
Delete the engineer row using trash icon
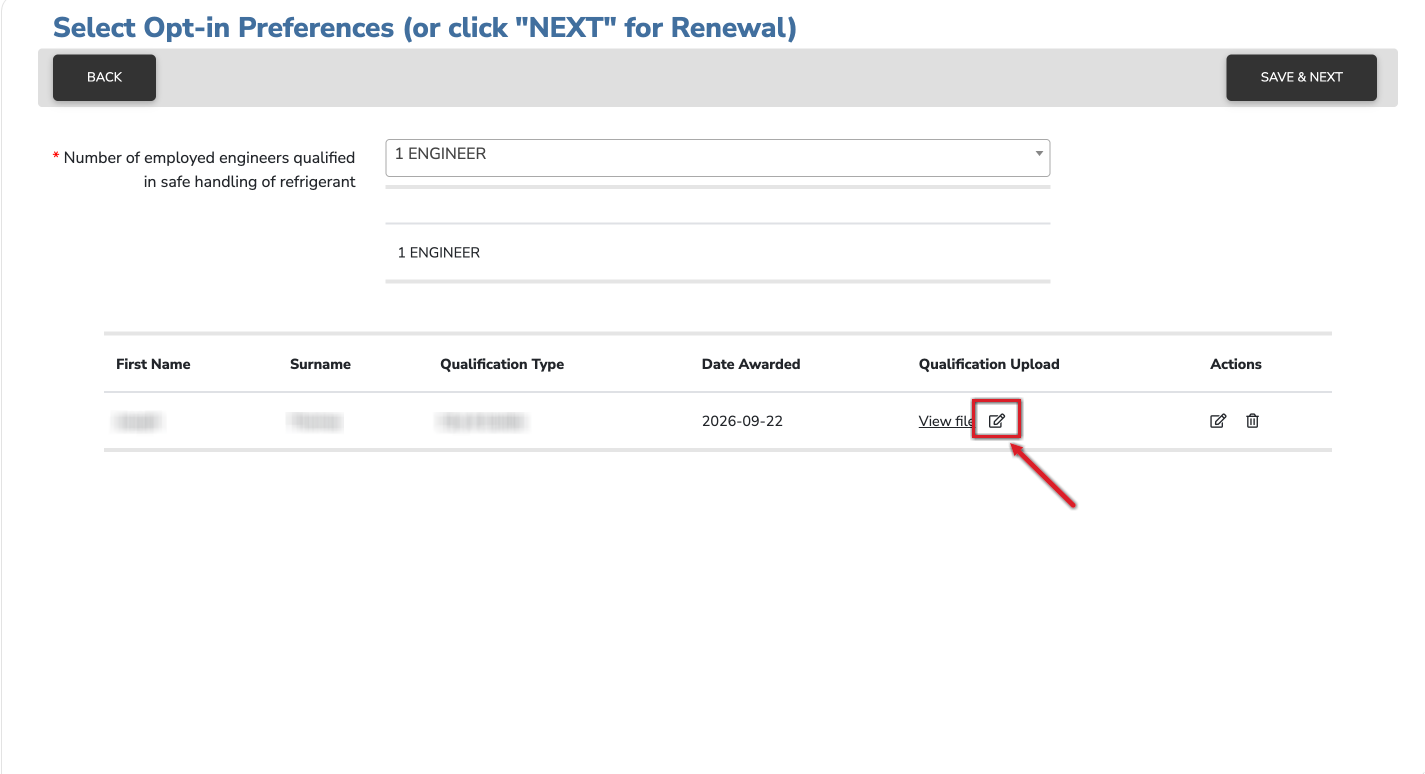tap(1252, 421)
